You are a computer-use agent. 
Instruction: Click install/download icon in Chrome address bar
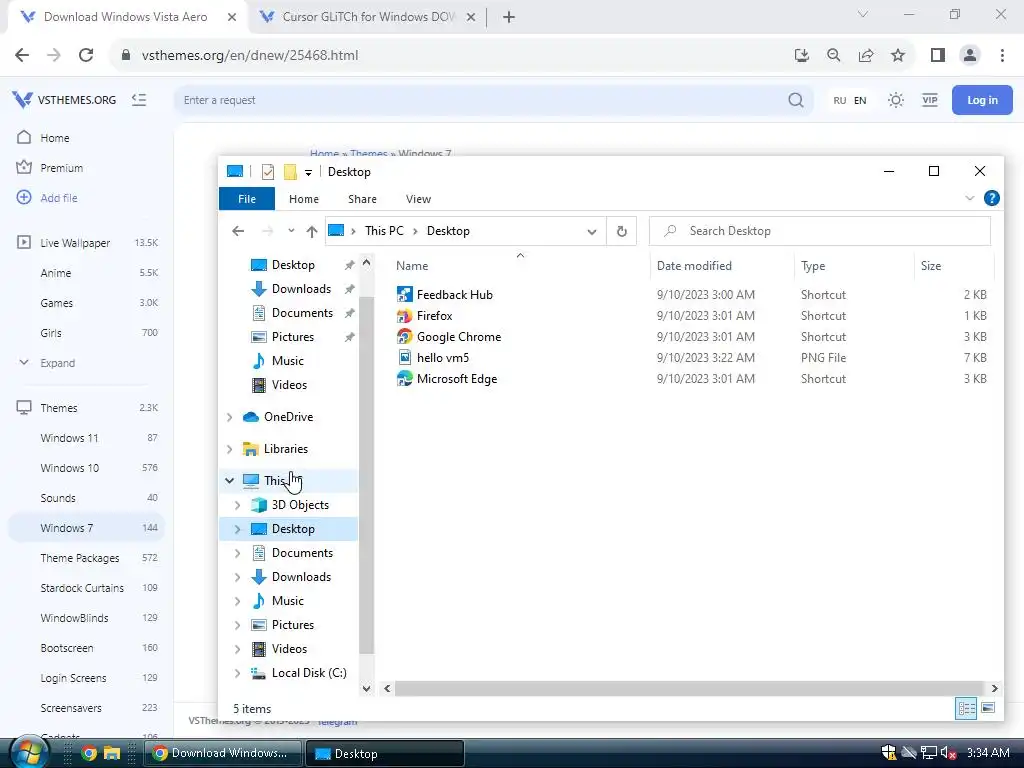coord(801,56)
